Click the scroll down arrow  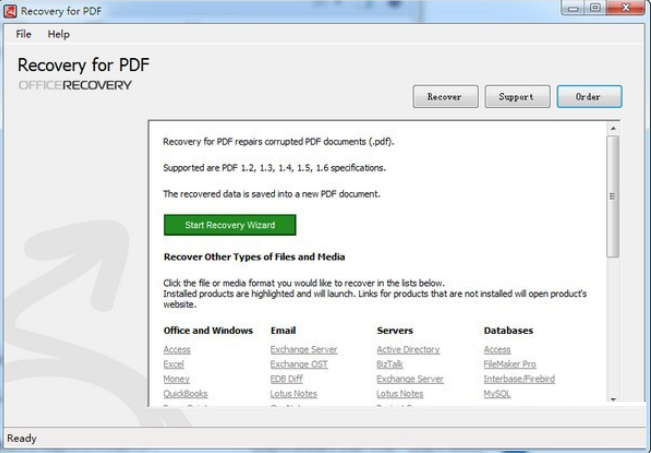[613, 399]
